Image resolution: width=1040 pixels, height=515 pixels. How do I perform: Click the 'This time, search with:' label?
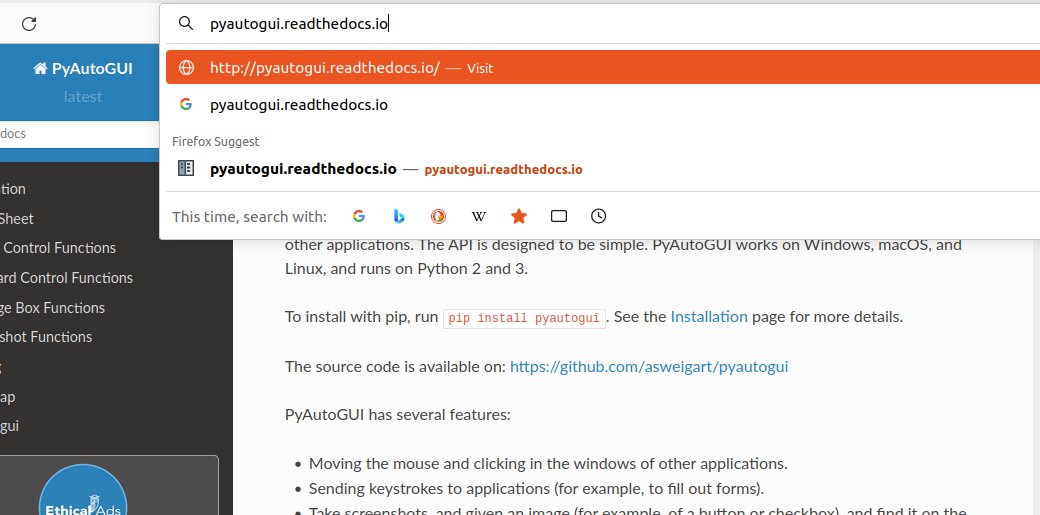click(x=249, y=217)
